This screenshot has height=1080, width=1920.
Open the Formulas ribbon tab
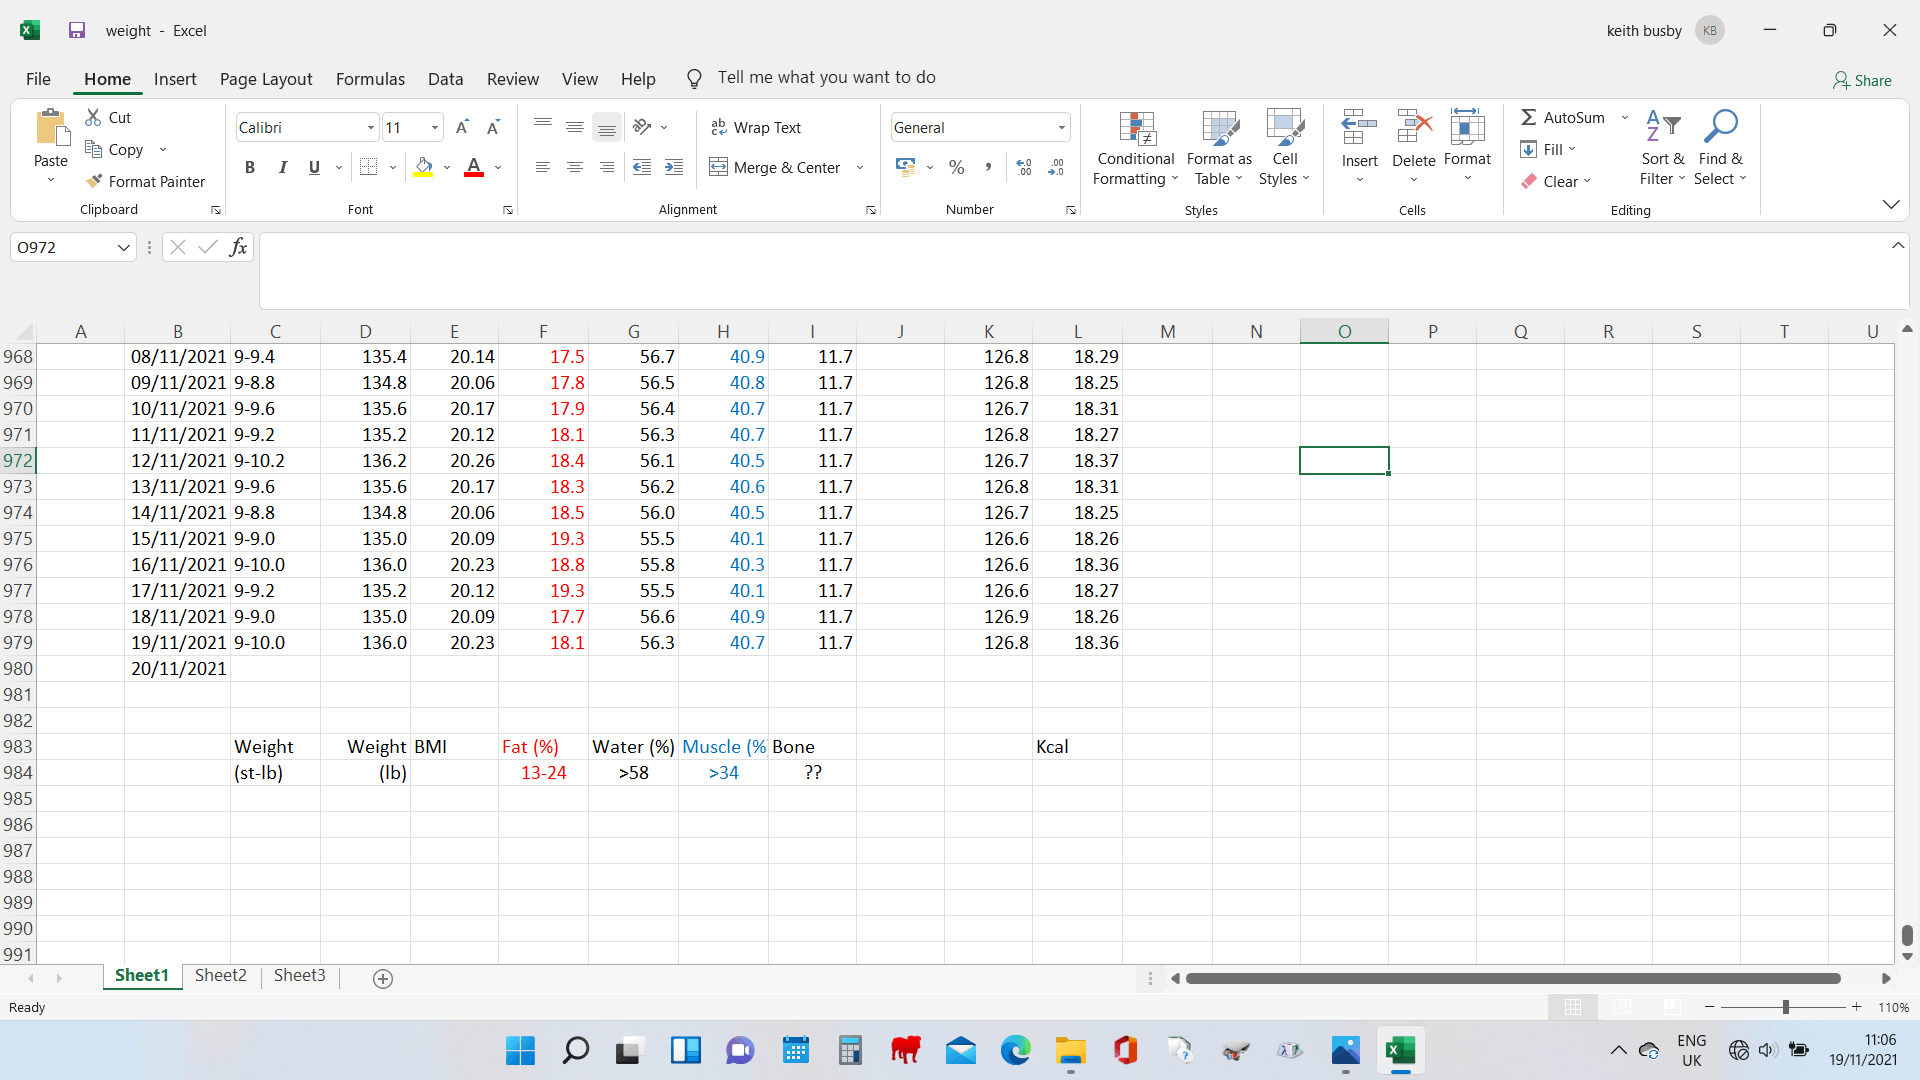tap(370, 79)
